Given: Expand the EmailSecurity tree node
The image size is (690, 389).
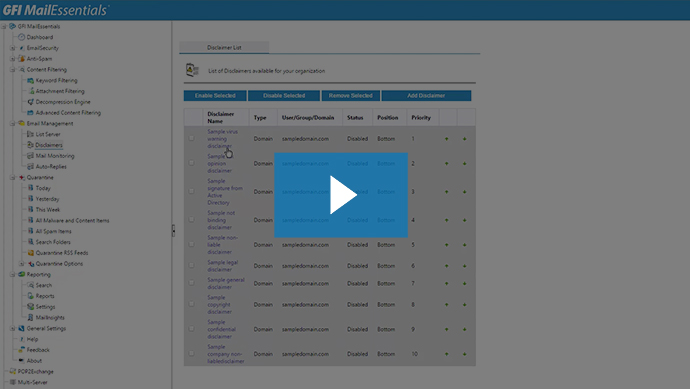Looking at the screenshot, I should 12,48.
